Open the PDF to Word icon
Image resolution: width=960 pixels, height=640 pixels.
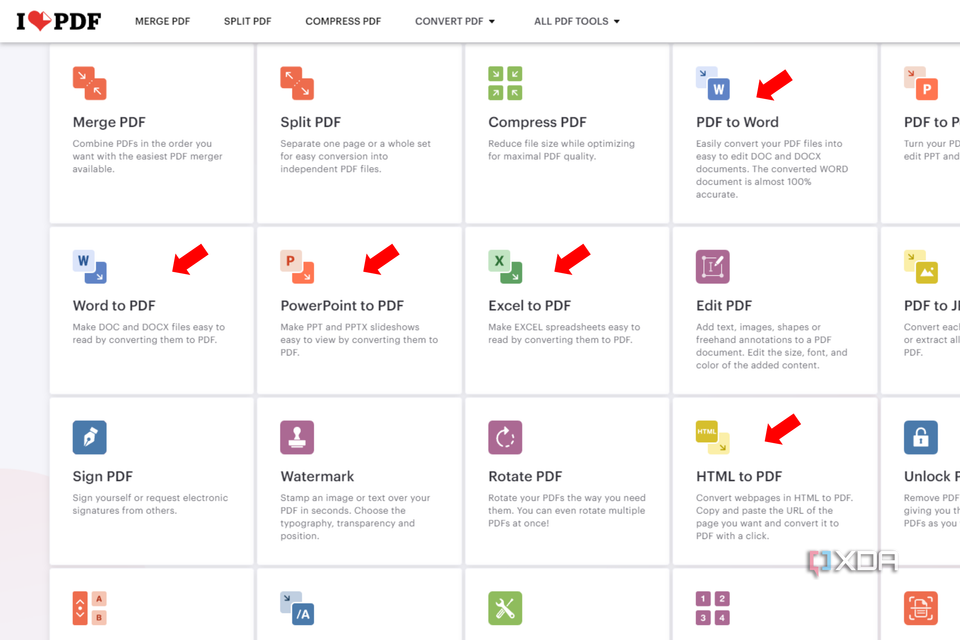click(x=713, y=83)
